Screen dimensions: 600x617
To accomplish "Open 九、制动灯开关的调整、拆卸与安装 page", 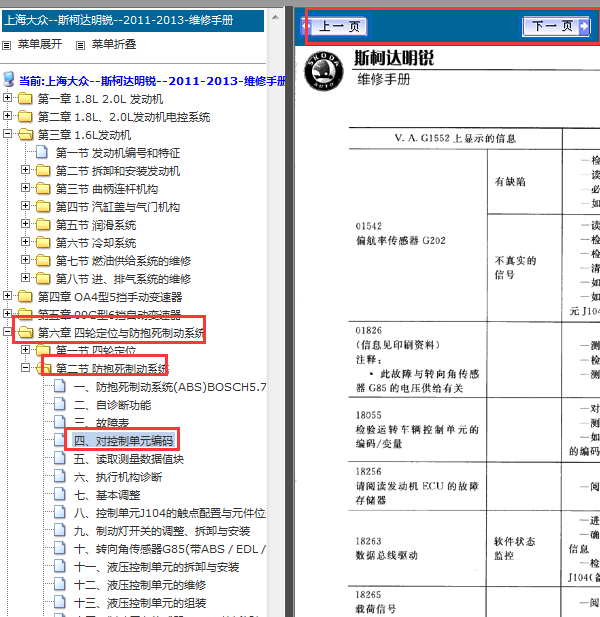I will [162, 531].
